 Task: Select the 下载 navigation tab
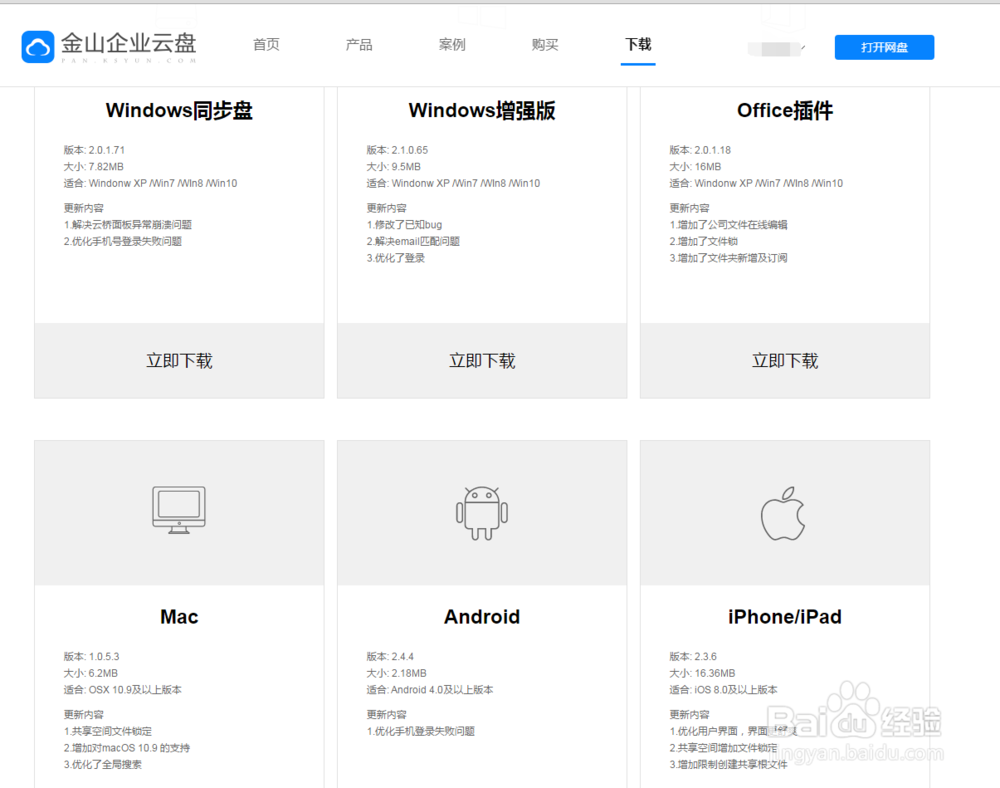638,45
